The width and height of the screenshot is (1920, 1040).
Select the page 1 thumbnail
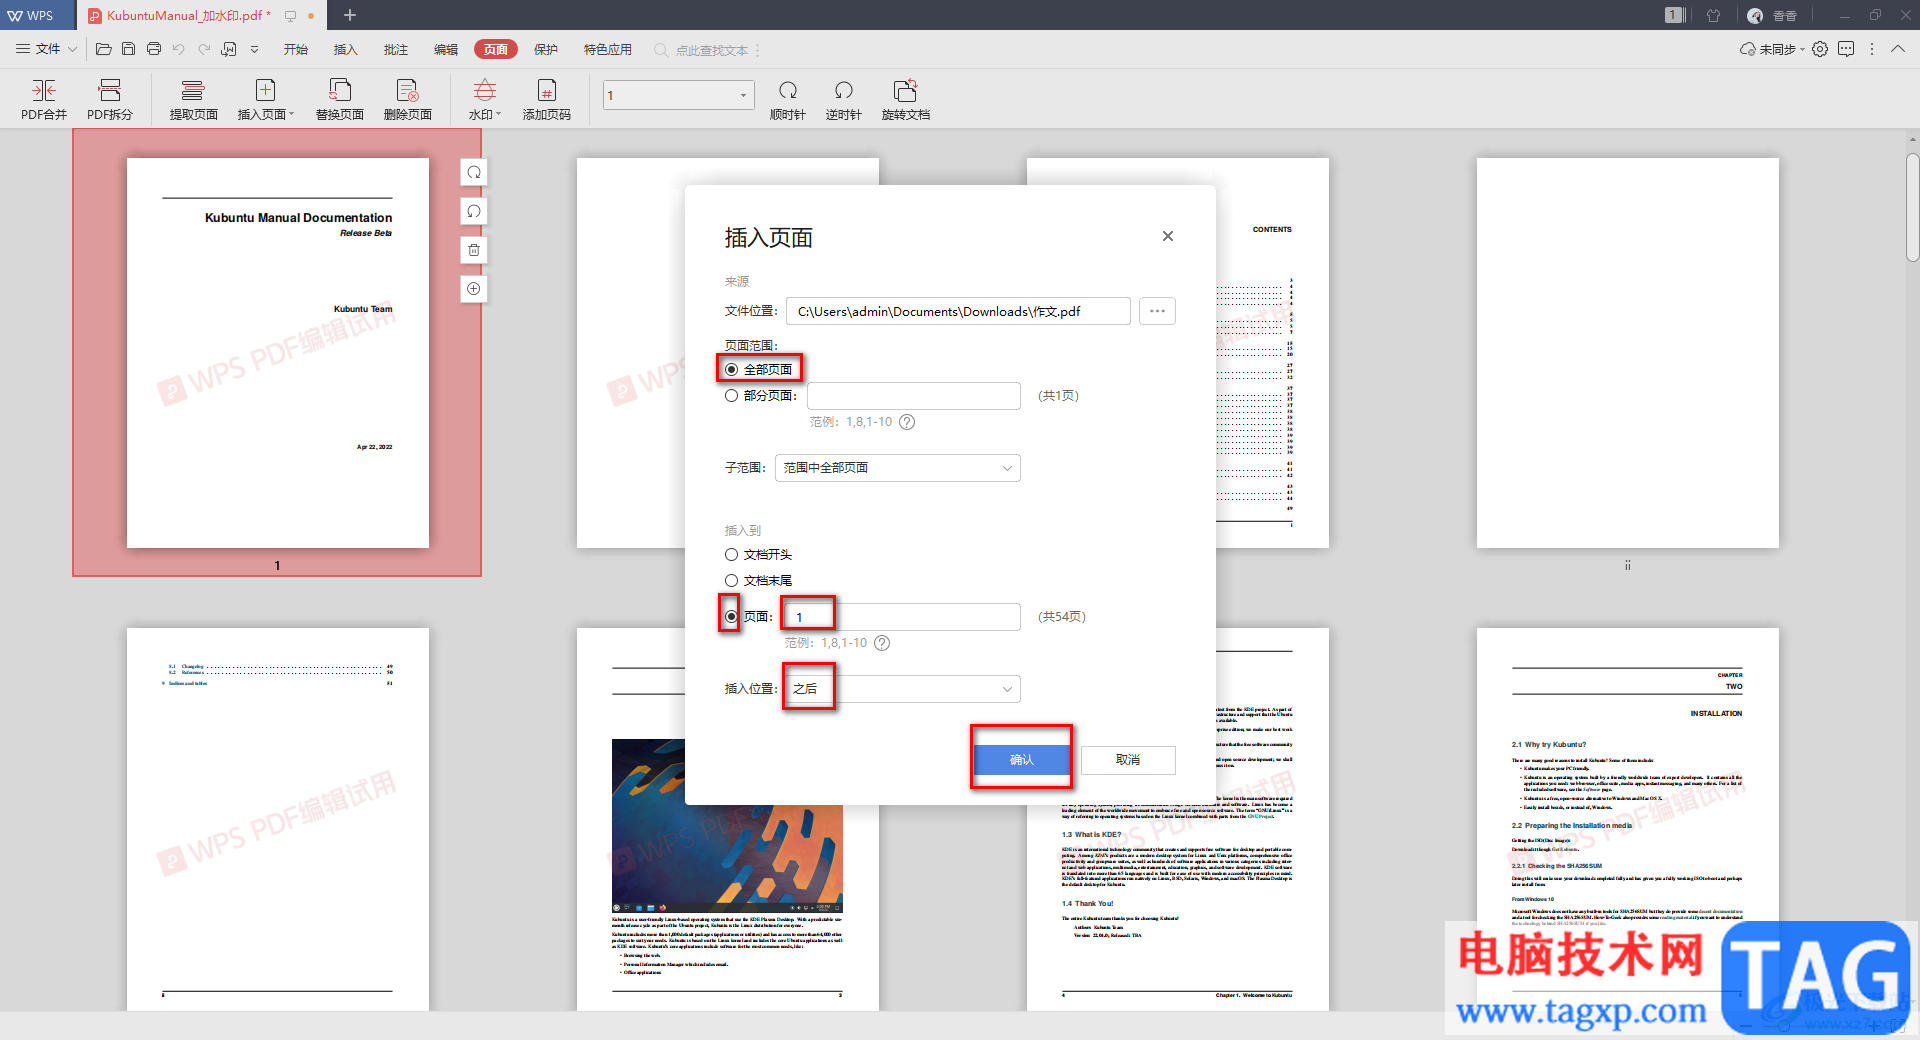278,353
